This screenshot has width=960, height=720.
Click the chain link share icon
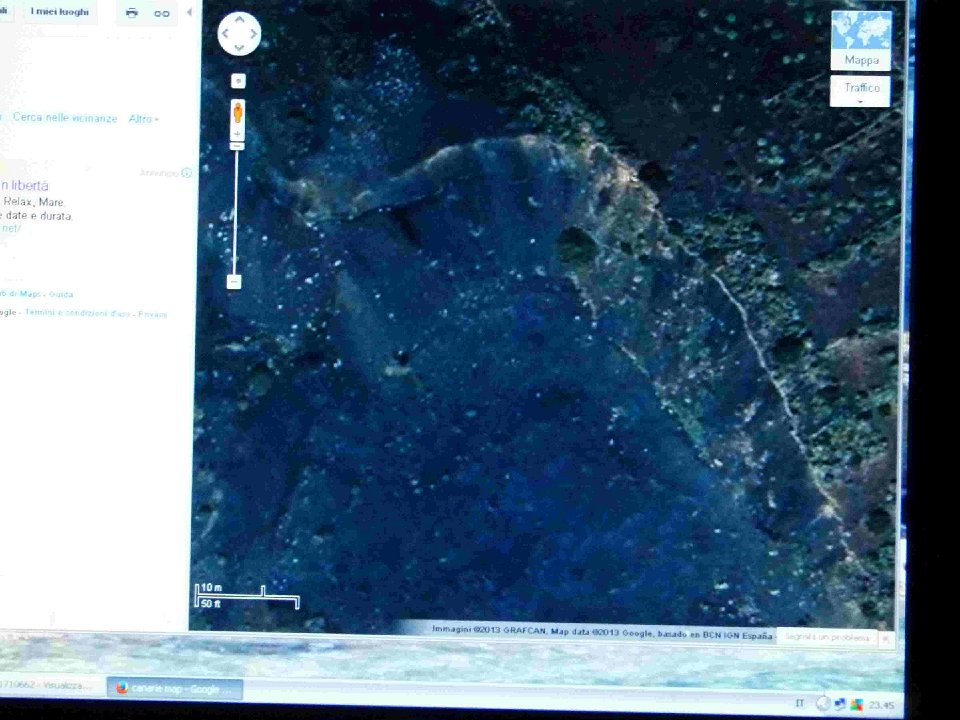[x=162, y=13]
